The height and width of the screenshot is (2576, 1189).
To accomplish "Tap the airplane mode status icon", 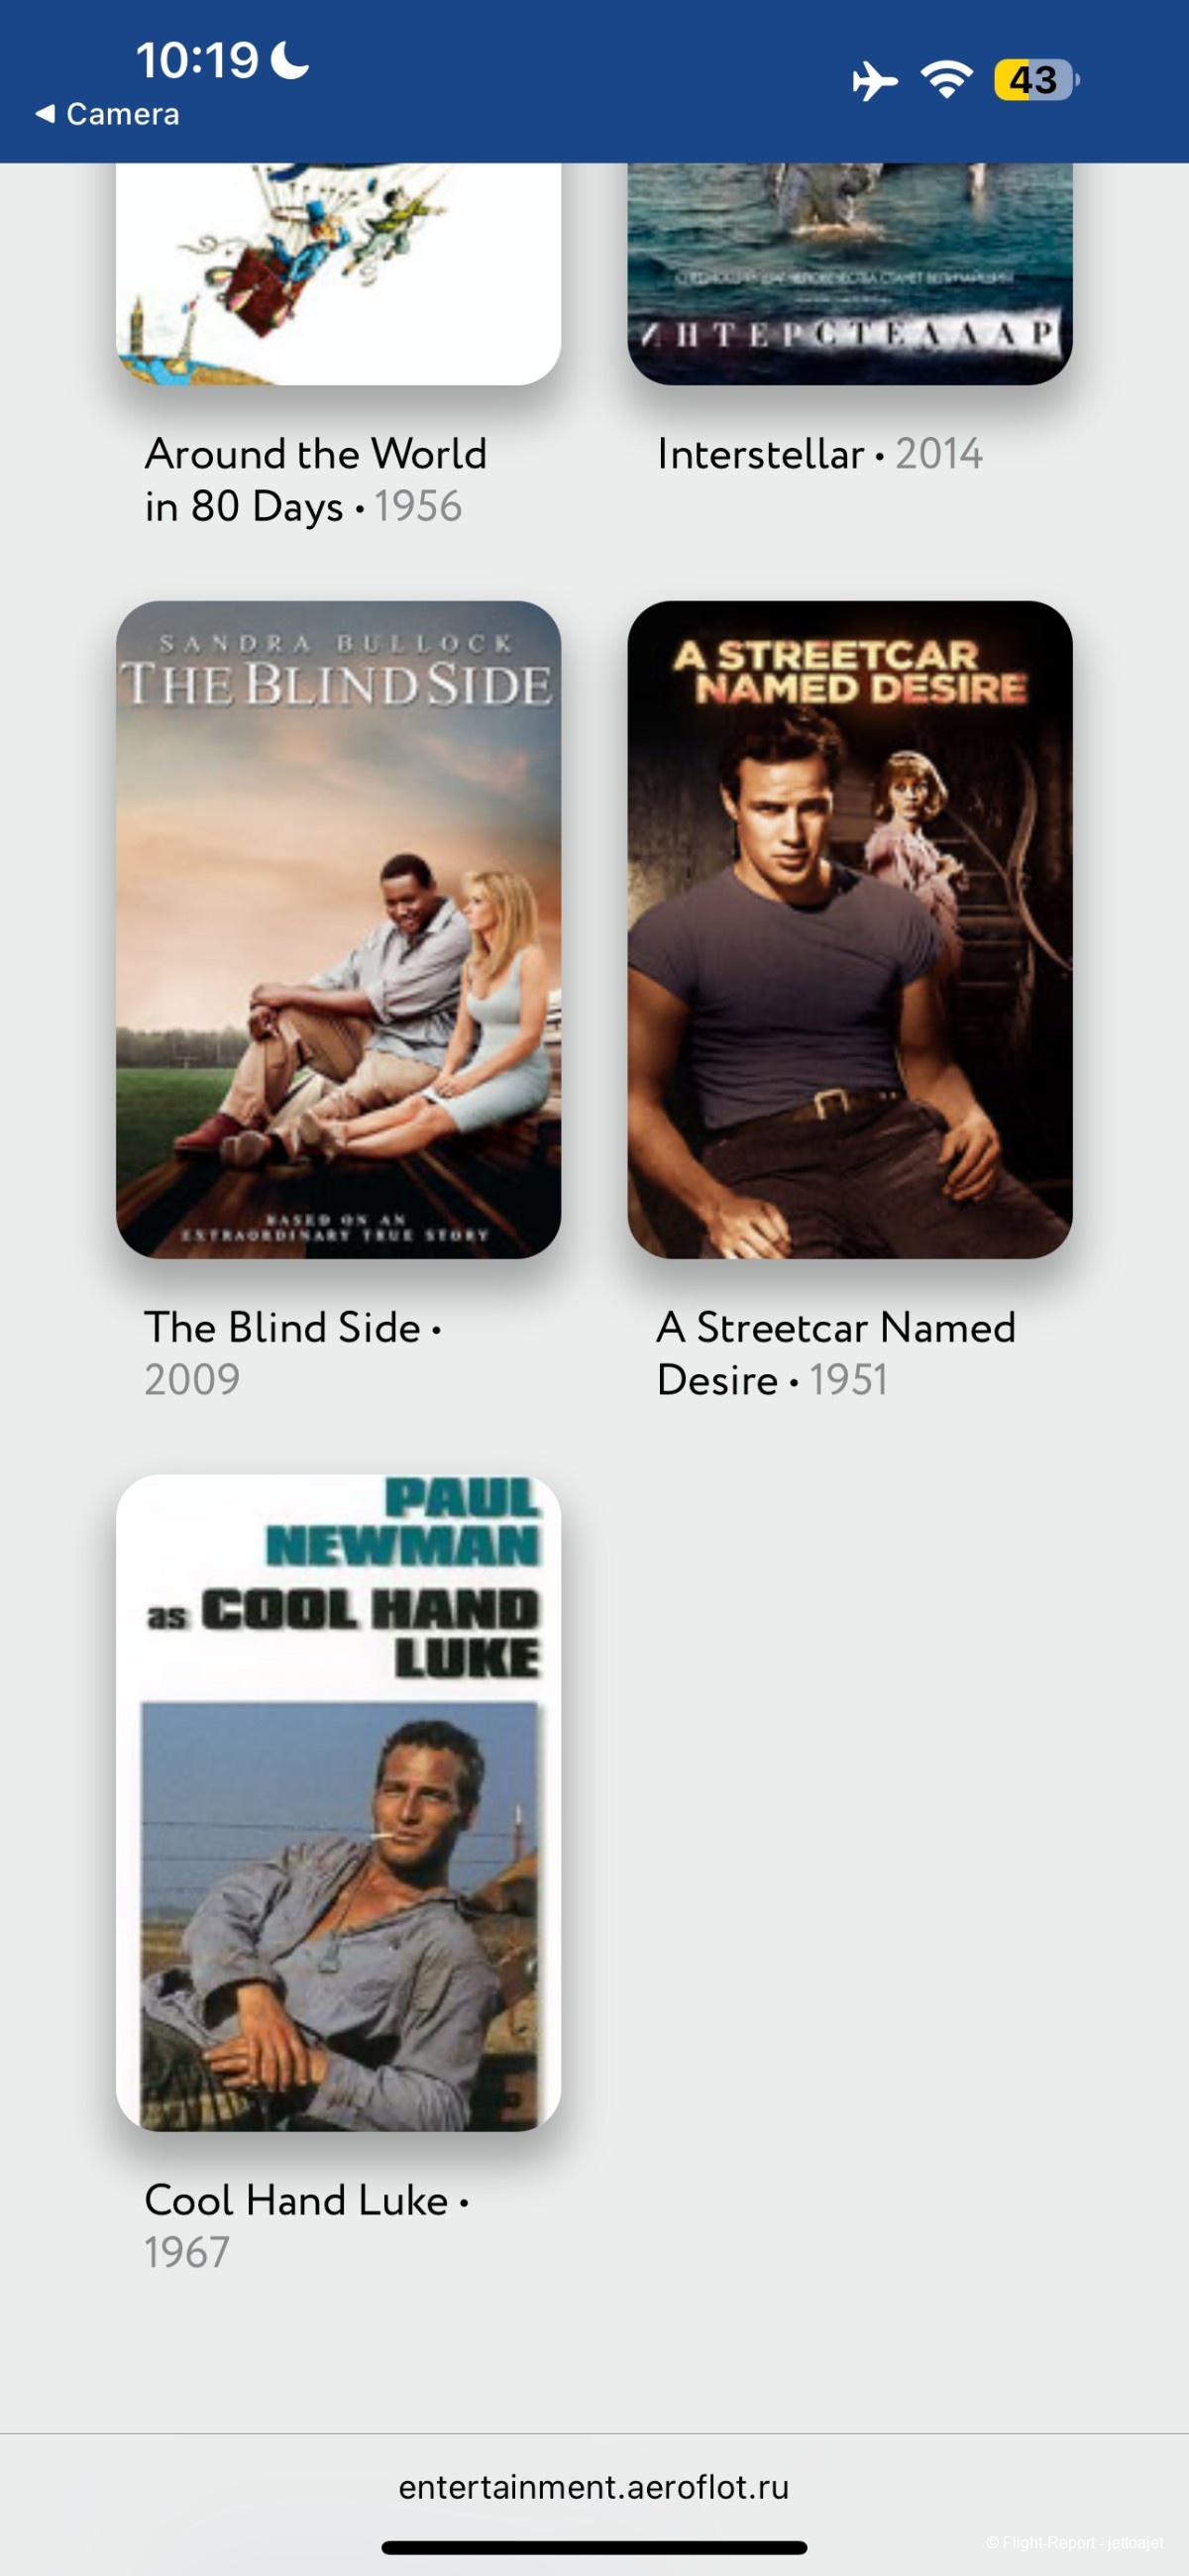I will [x=874, y=81].
